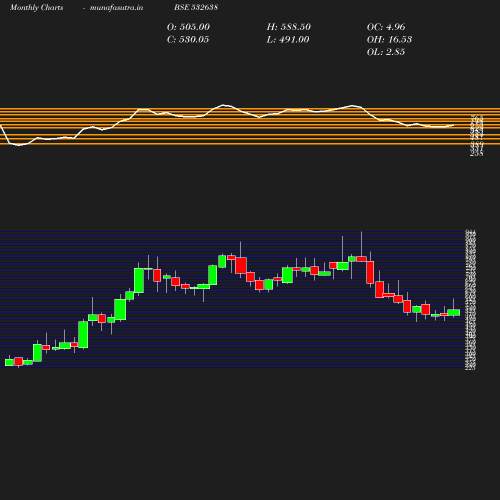Click the OH: 16.53 percentage reading
Image resolution: width=500 pixels, height=500 pixels.
tap(389, 39)
